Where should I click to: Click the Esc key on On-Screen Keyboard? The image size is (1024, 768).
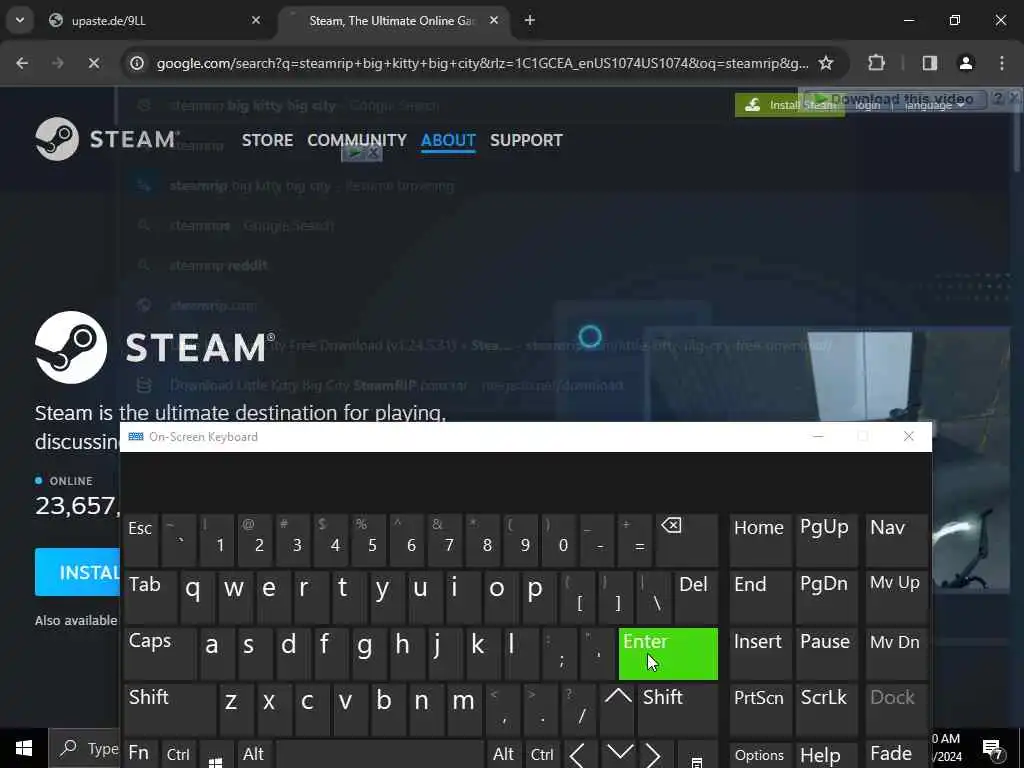(140, 540)
